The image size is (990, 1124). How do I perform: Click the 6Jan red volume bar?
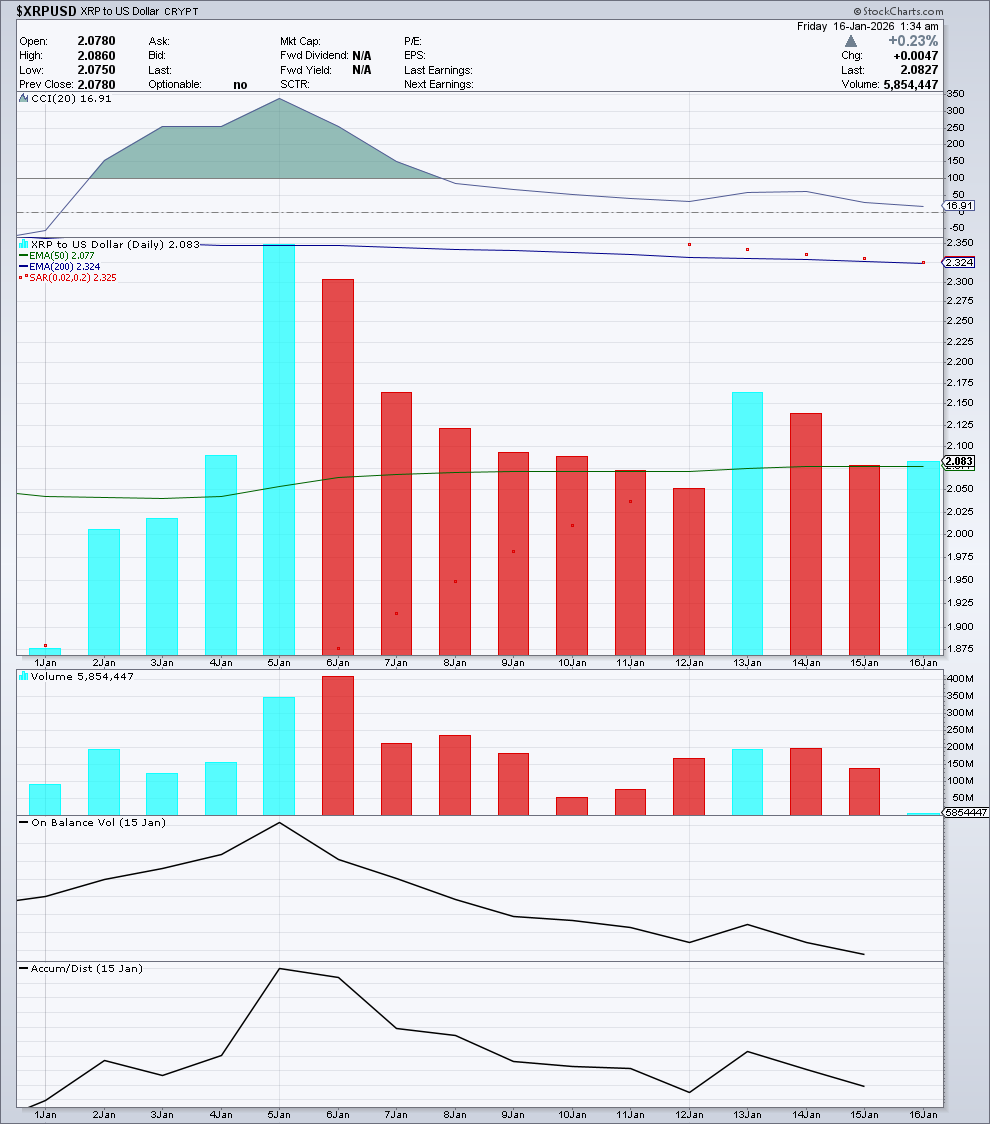338,746
